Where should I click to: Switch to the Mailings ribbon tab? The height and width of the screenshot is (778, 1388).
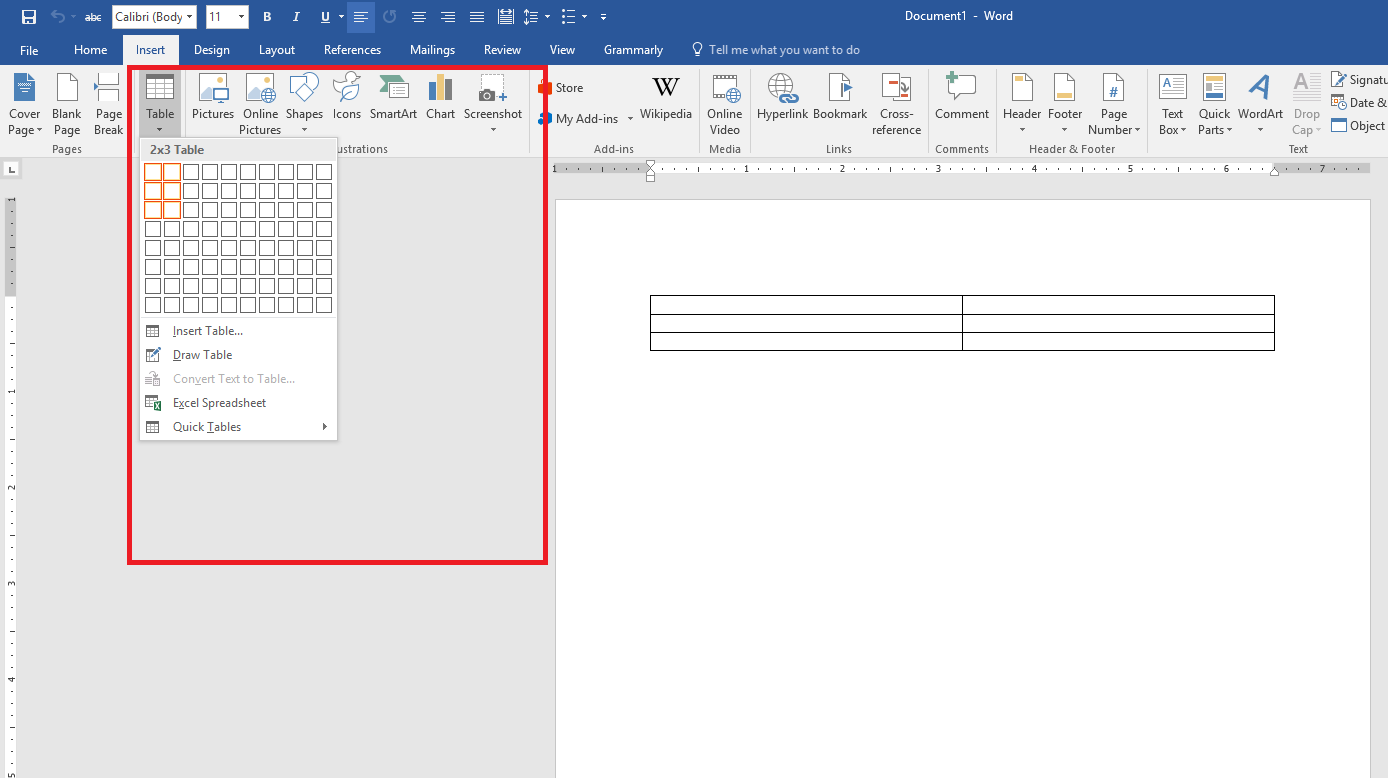[x=432, y=49]
